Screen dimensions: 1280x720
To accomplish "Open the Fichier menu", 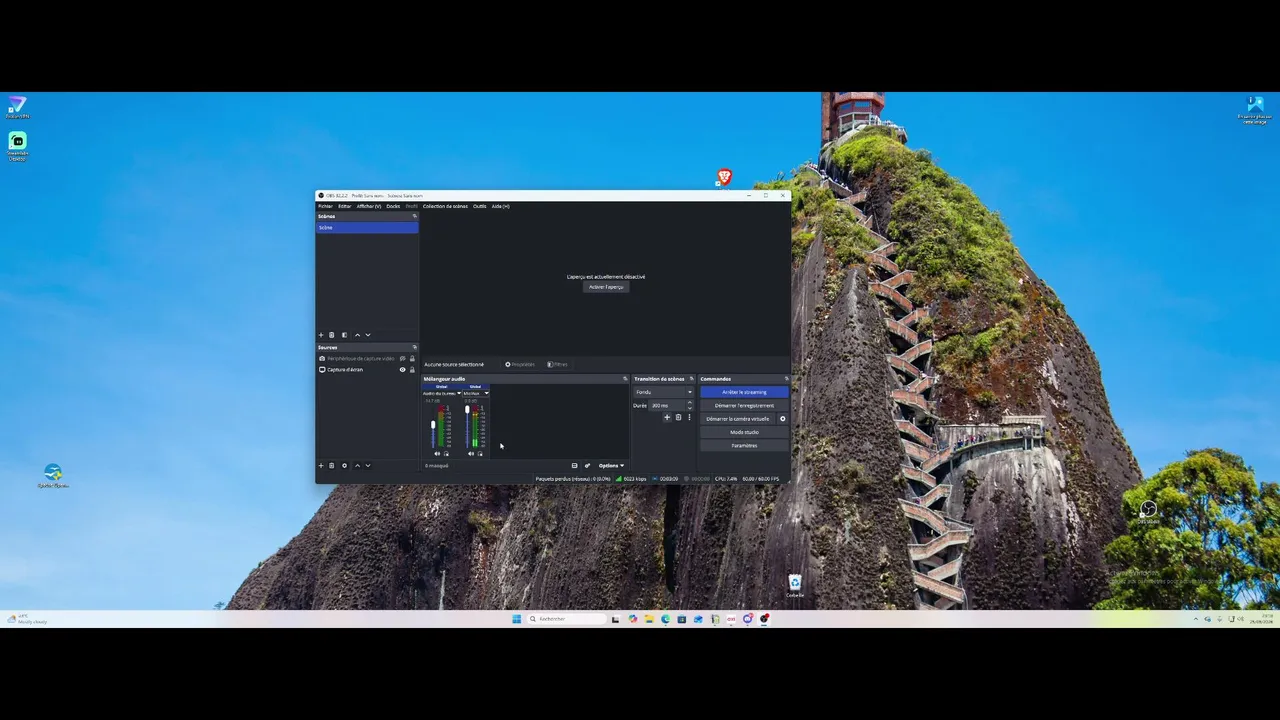I will 325,206.
